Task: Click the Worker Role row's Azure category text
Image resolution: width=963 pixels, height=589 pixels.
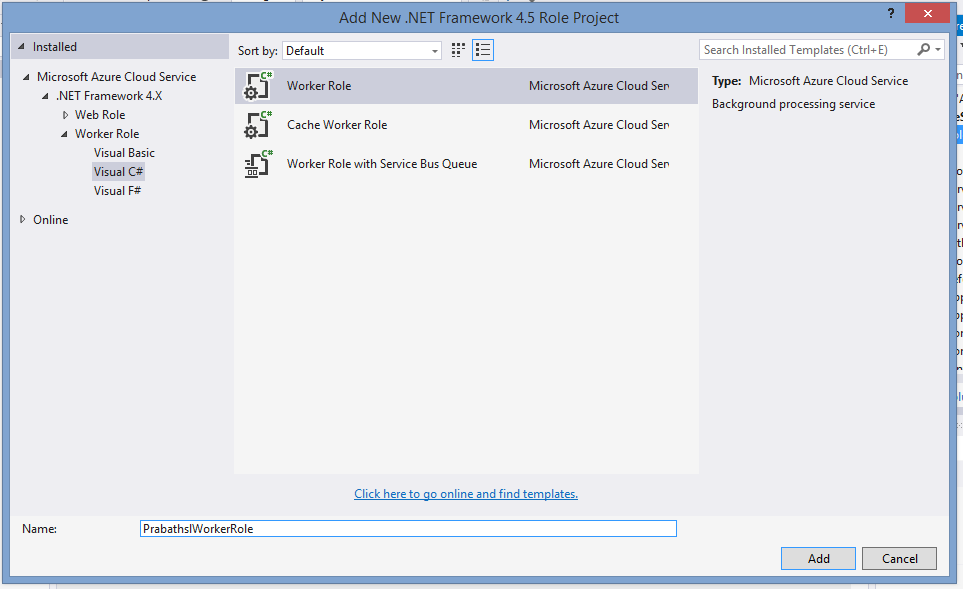Action: [x=599, y=86]
